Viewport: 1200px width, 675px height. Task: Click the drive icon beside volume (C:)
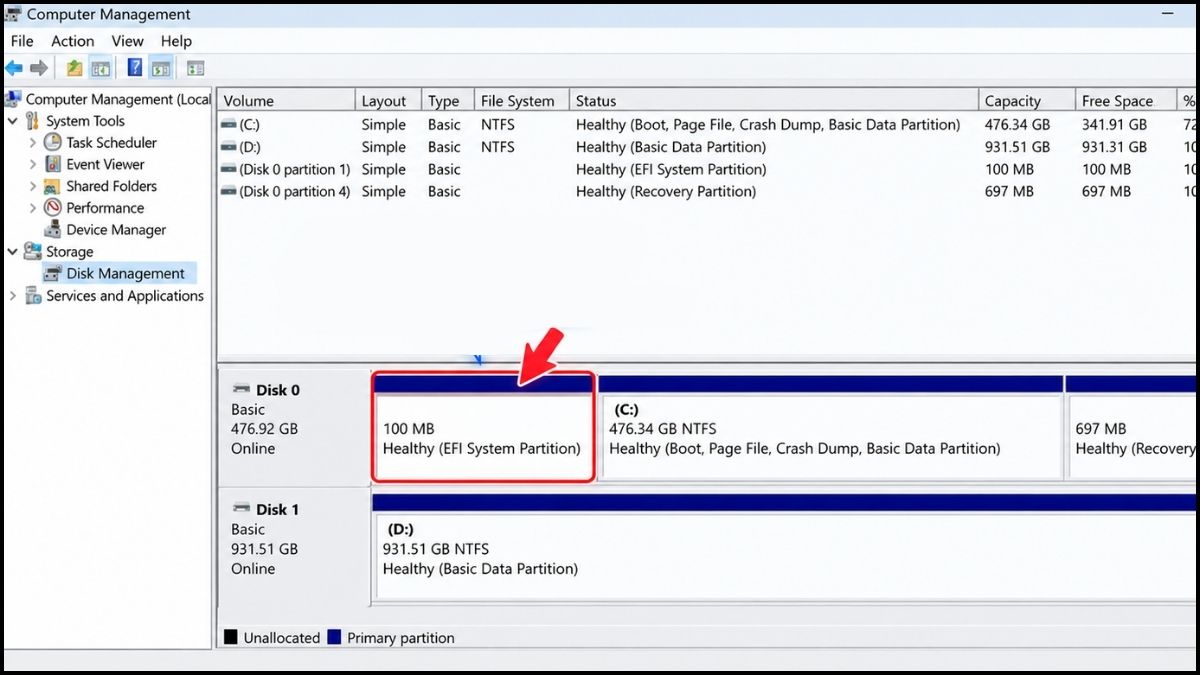[x=228, y=125]
